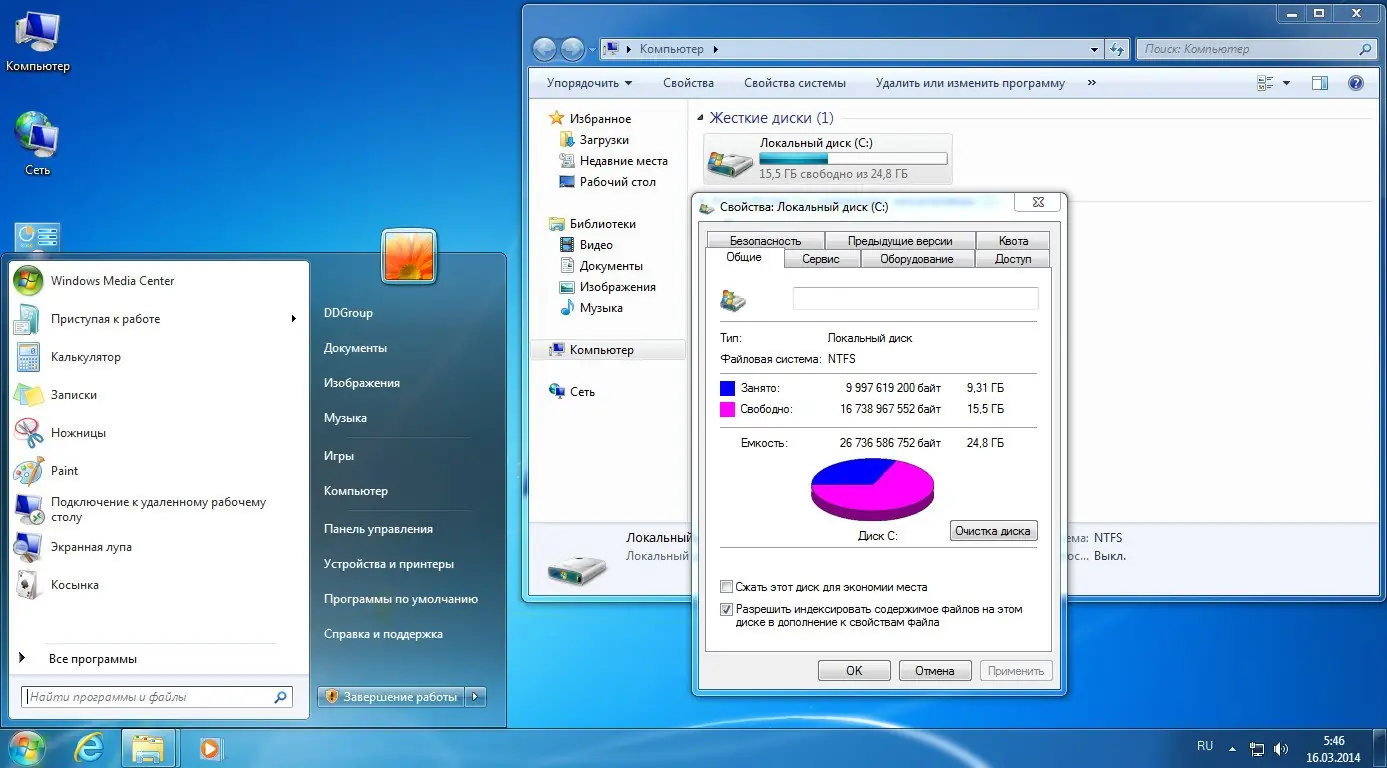The width and height of the screenshot is (1387, 768).
Task: Click the disk label text field in the properties dialog
Action: click(915, 299)
